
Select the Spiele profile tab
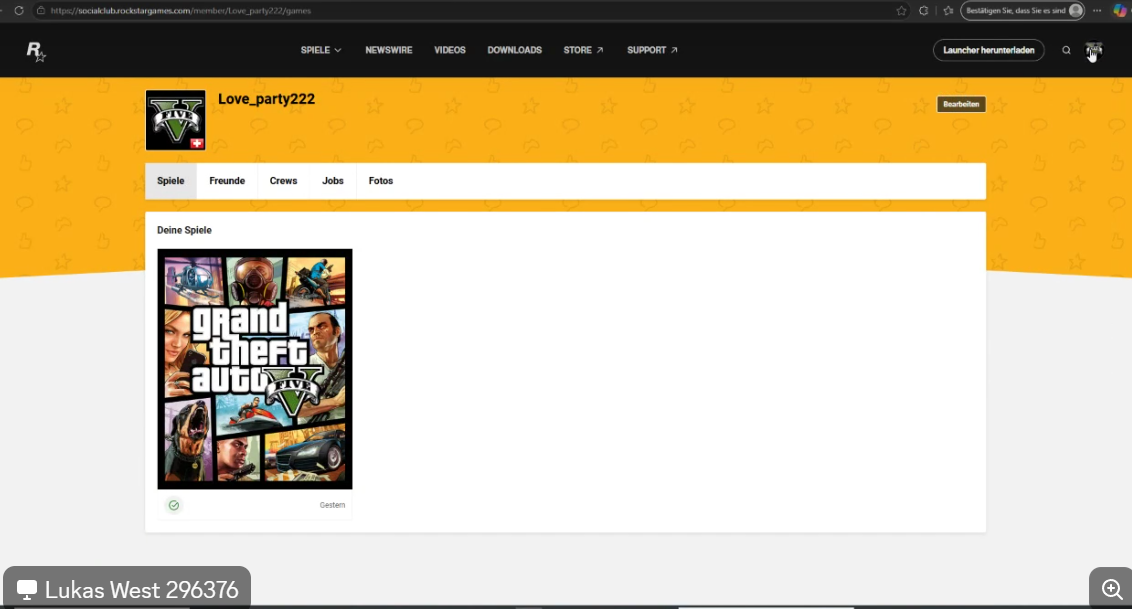click(x=171, y=181)
